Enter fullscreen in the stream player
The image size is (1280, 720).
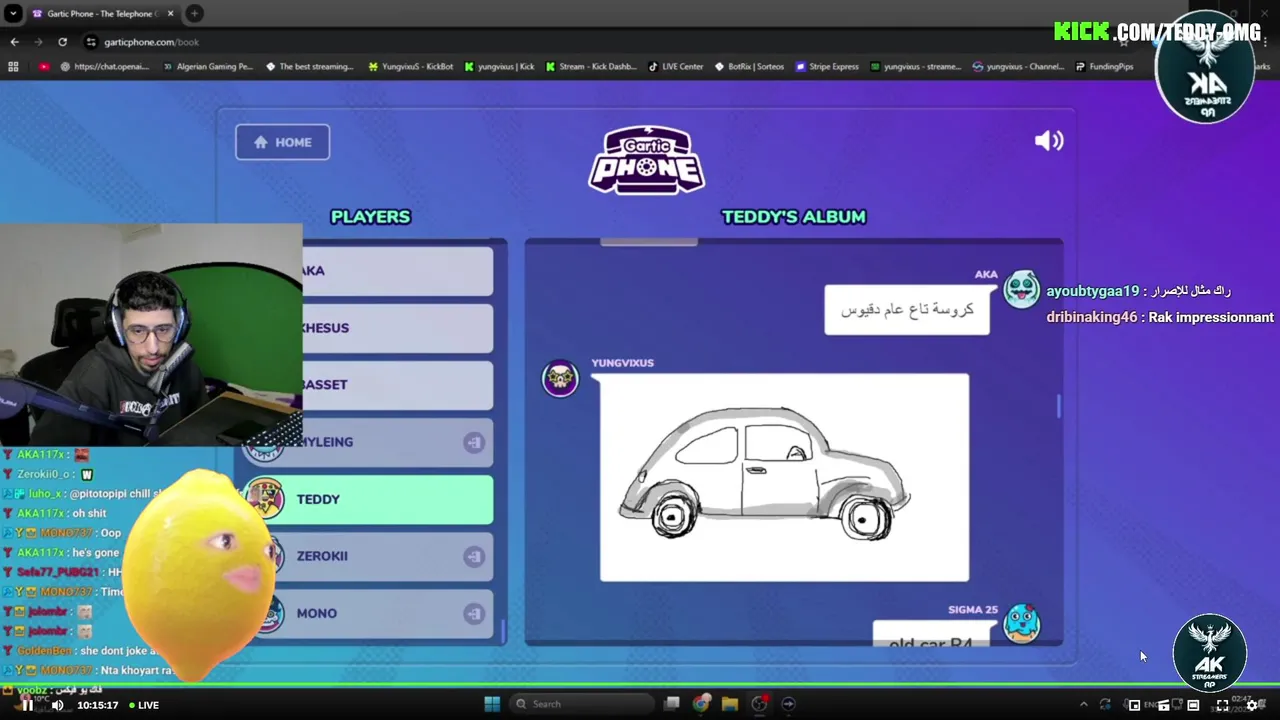pyautogui.click(x=1222, y=705)
